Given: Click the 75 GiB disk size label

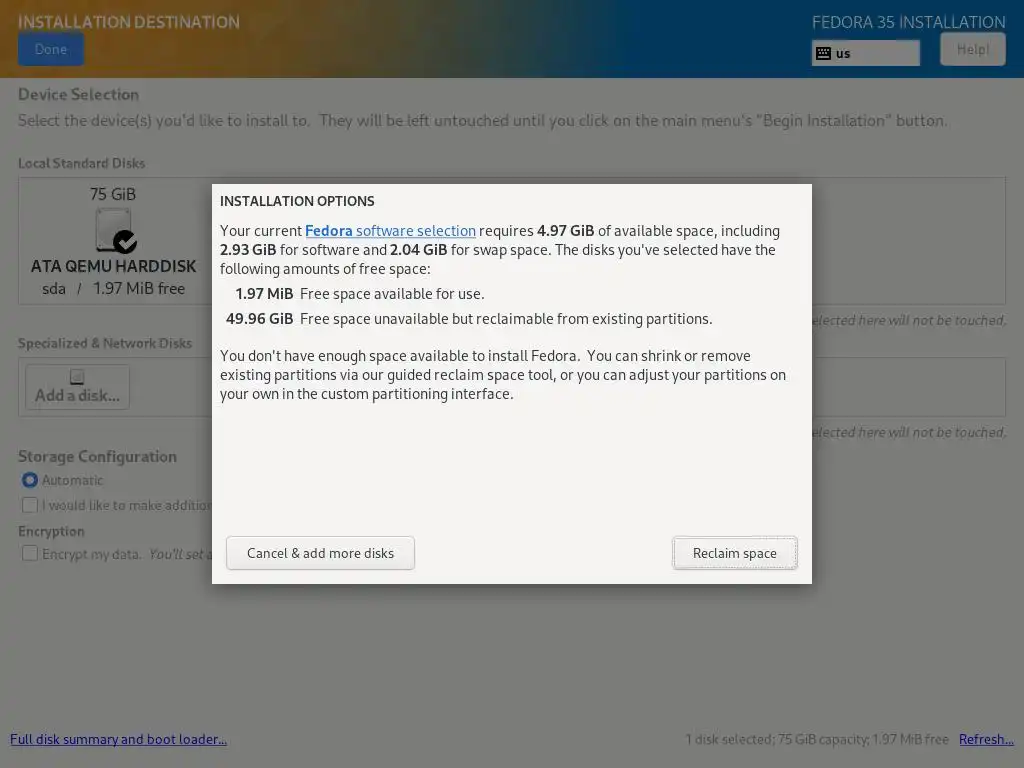Looking at the screenshot, I should (113, 194).
